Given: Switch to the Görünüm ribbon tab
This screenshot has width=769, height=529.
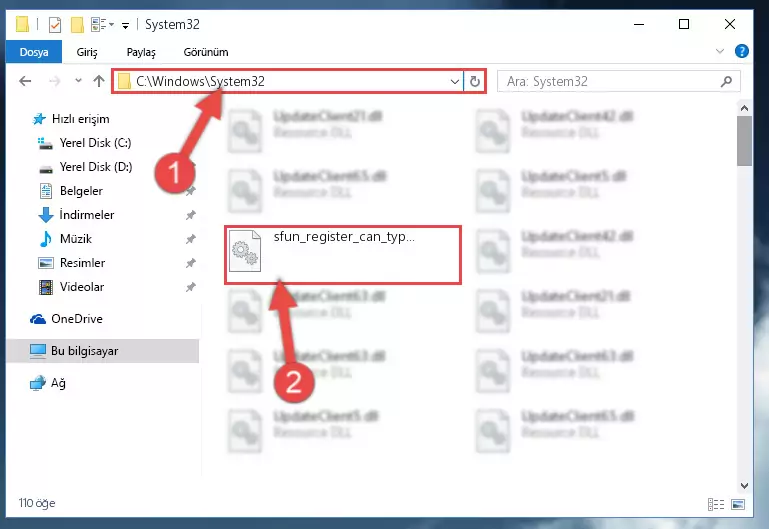Looking at the screenshot, I should 206,52.
